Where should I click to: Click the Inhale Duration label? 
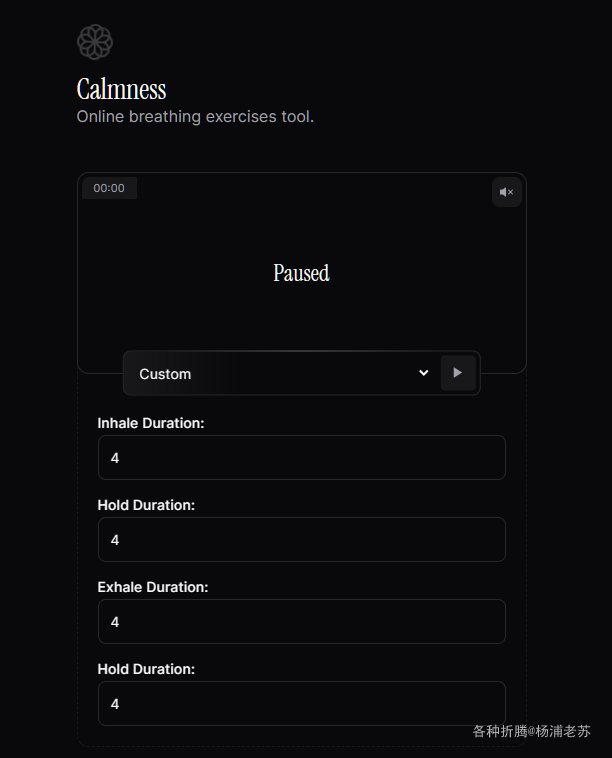point(150,423)
